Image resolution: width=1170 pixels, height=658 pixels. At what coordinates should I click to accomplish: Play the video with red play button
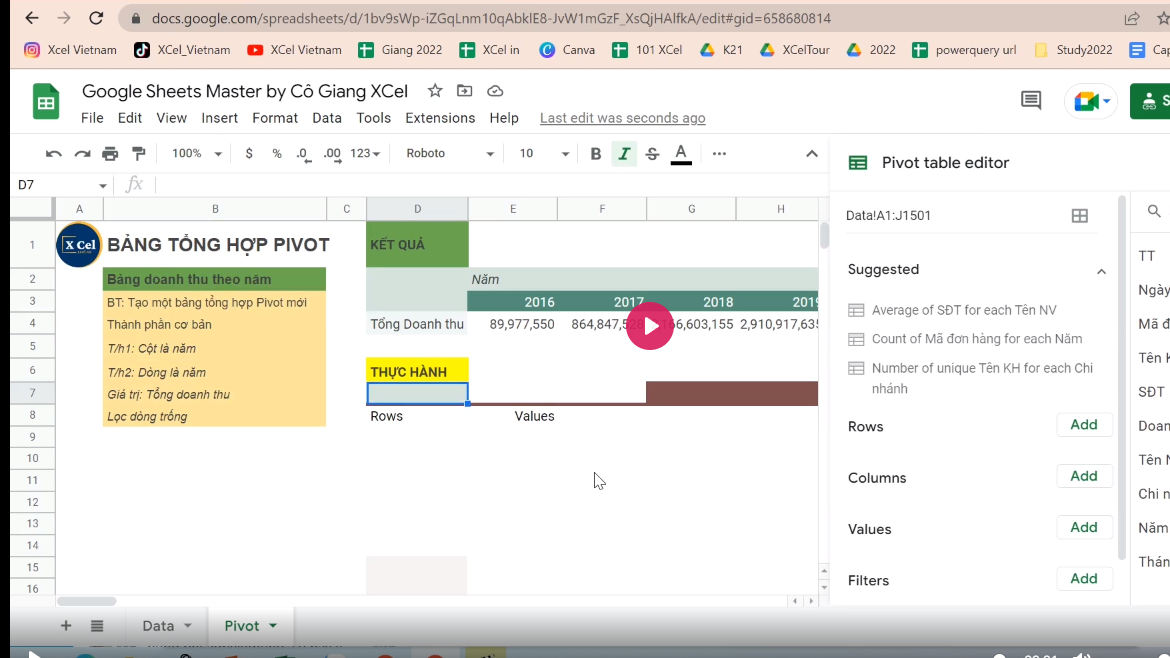649,326
